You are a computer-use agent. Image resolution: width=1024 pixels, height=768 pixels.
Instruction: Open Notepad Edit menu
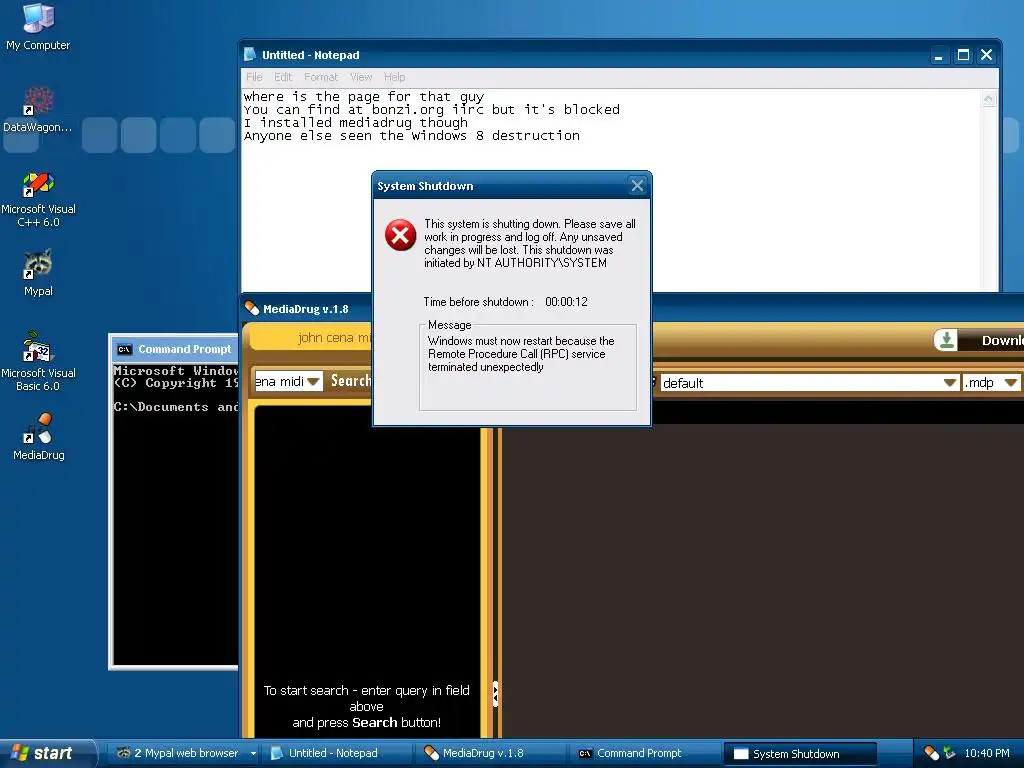(283, 77)
